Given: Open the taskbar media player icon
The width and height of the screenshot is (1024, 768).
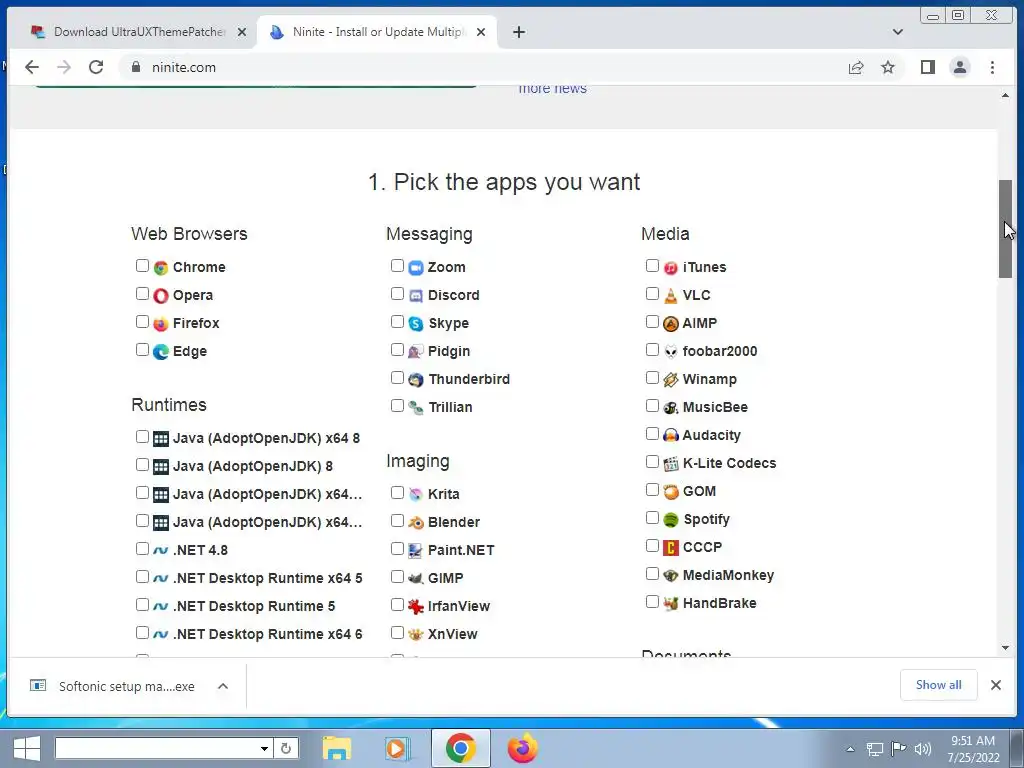Looking at the screenshot, I should point(396,748).
